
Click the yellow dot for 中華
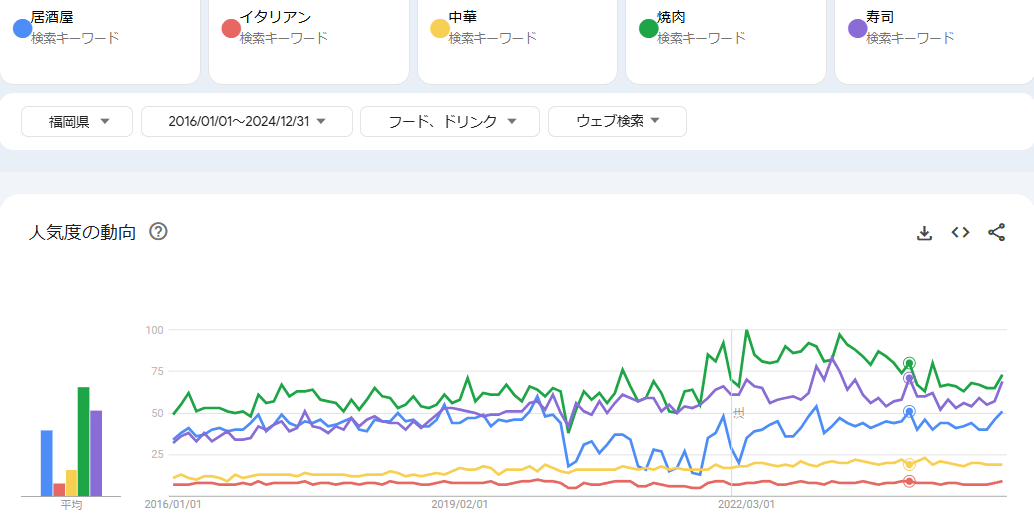[x=438, y=28]
